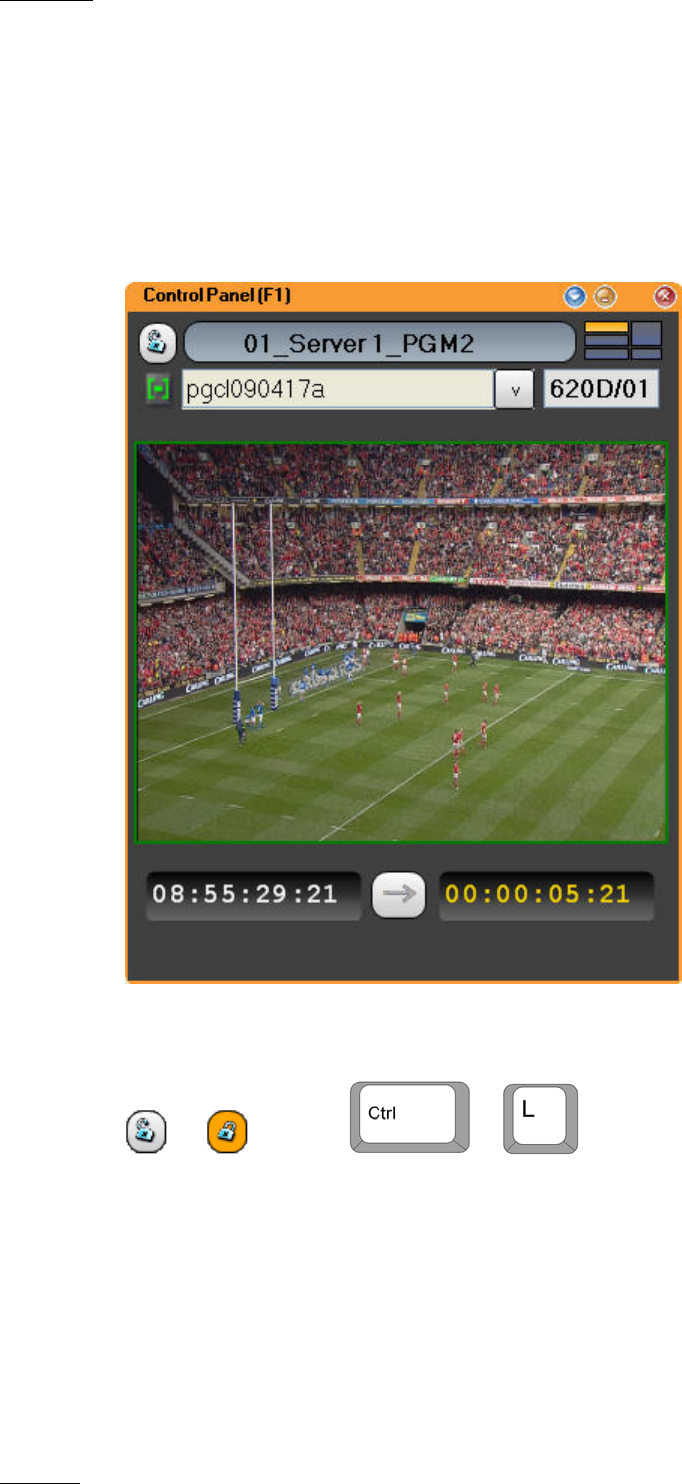The height and width of the screenshot is (1484, 682).
Task: Click the rugby stadium video preview
Action: 401,642
